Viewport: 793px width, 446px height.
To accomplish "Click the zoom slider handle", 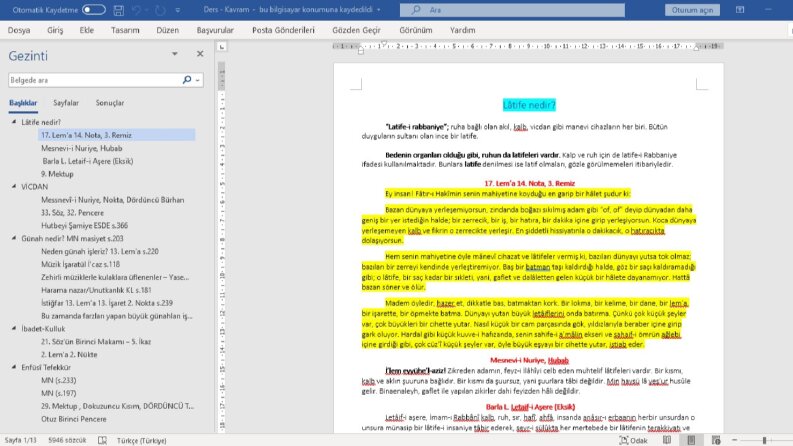I will [x=764, y=440].
